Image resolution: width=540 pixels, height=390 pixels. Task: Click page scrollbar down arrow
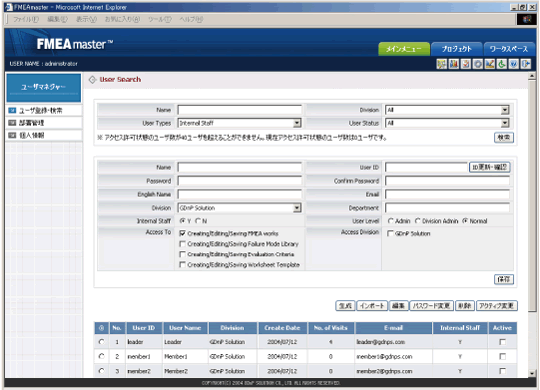532,373
